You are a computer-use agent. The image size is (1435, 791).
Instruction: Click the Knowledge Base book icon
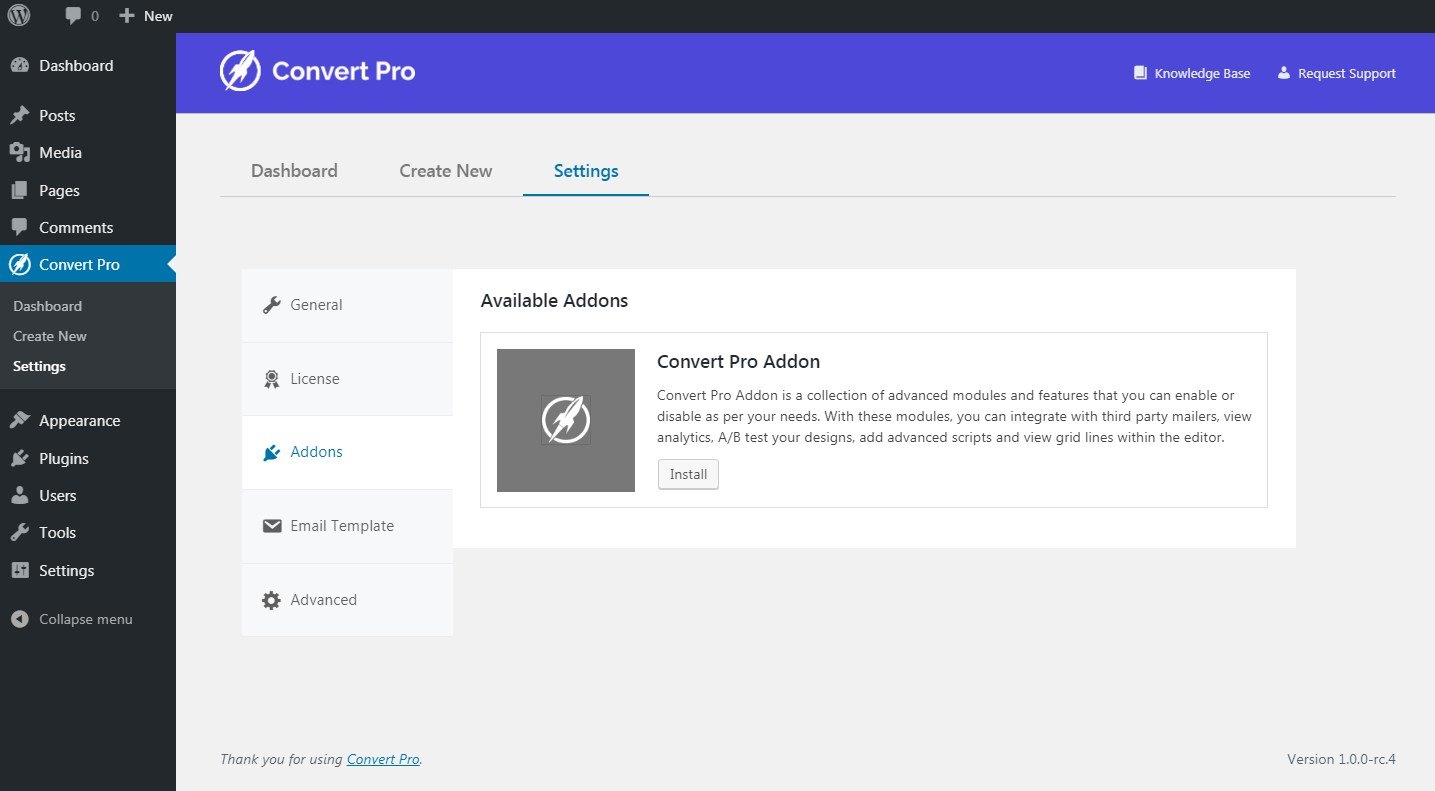tap(1140, 73)
